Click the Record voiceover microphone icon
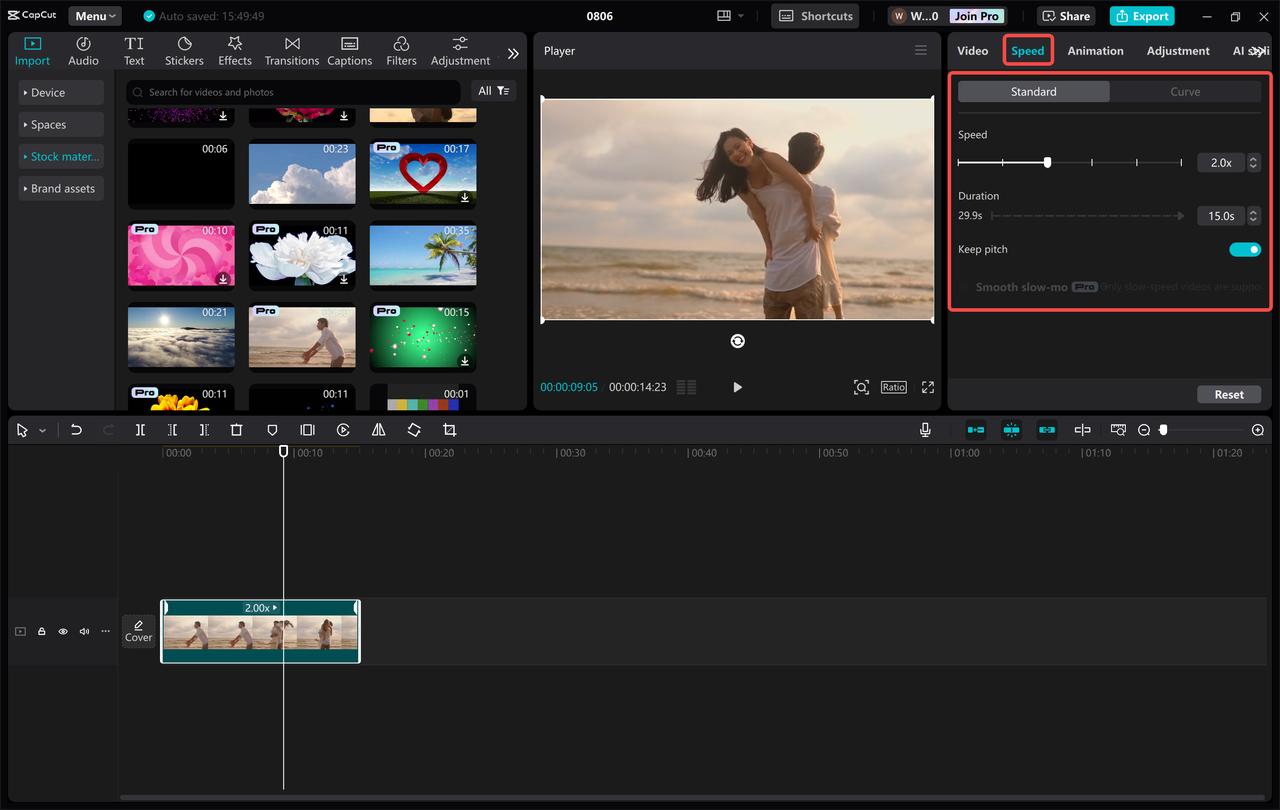 [925, 429]
